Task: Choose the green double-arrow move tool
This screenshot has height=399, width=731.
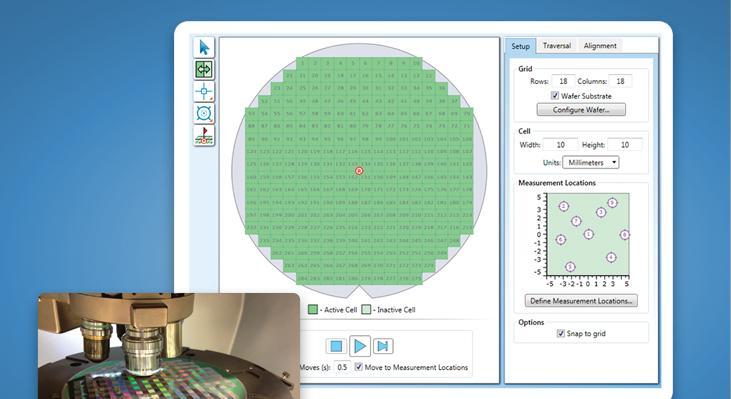Action: 204,70
